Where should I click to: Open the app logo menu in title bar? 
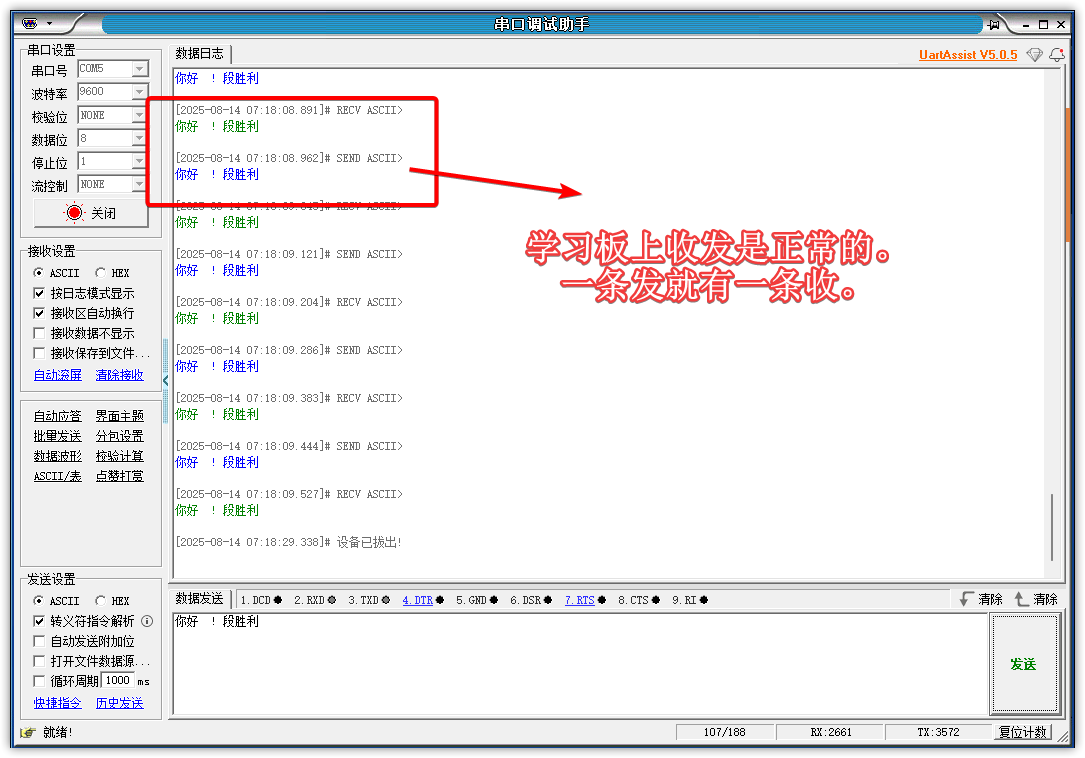point(30,24)
